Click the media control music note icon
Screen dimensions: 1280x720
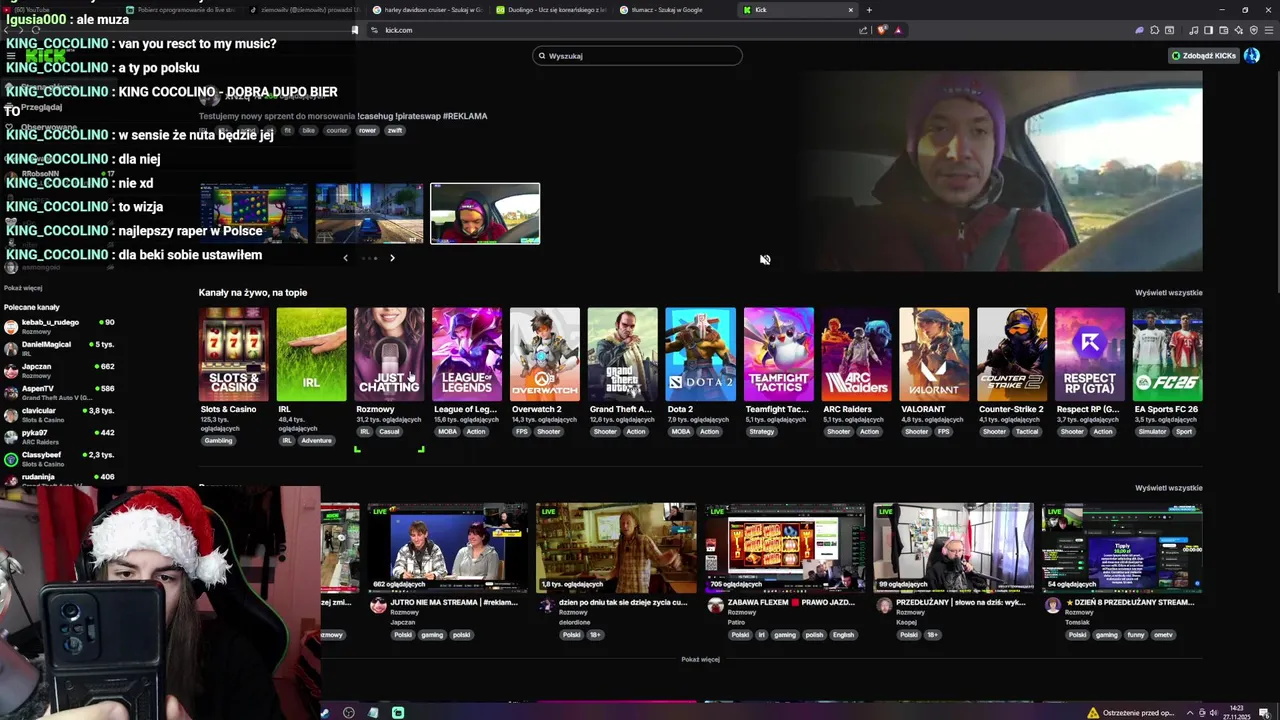(1194, 30)
